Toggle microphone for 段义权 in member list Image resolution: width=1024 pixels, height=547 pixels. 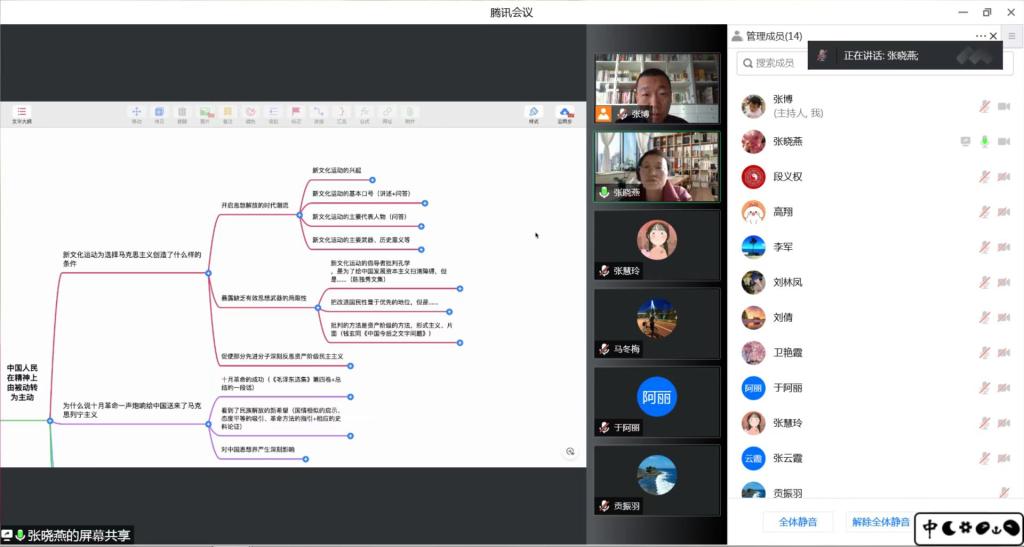[x=985, y=177]
